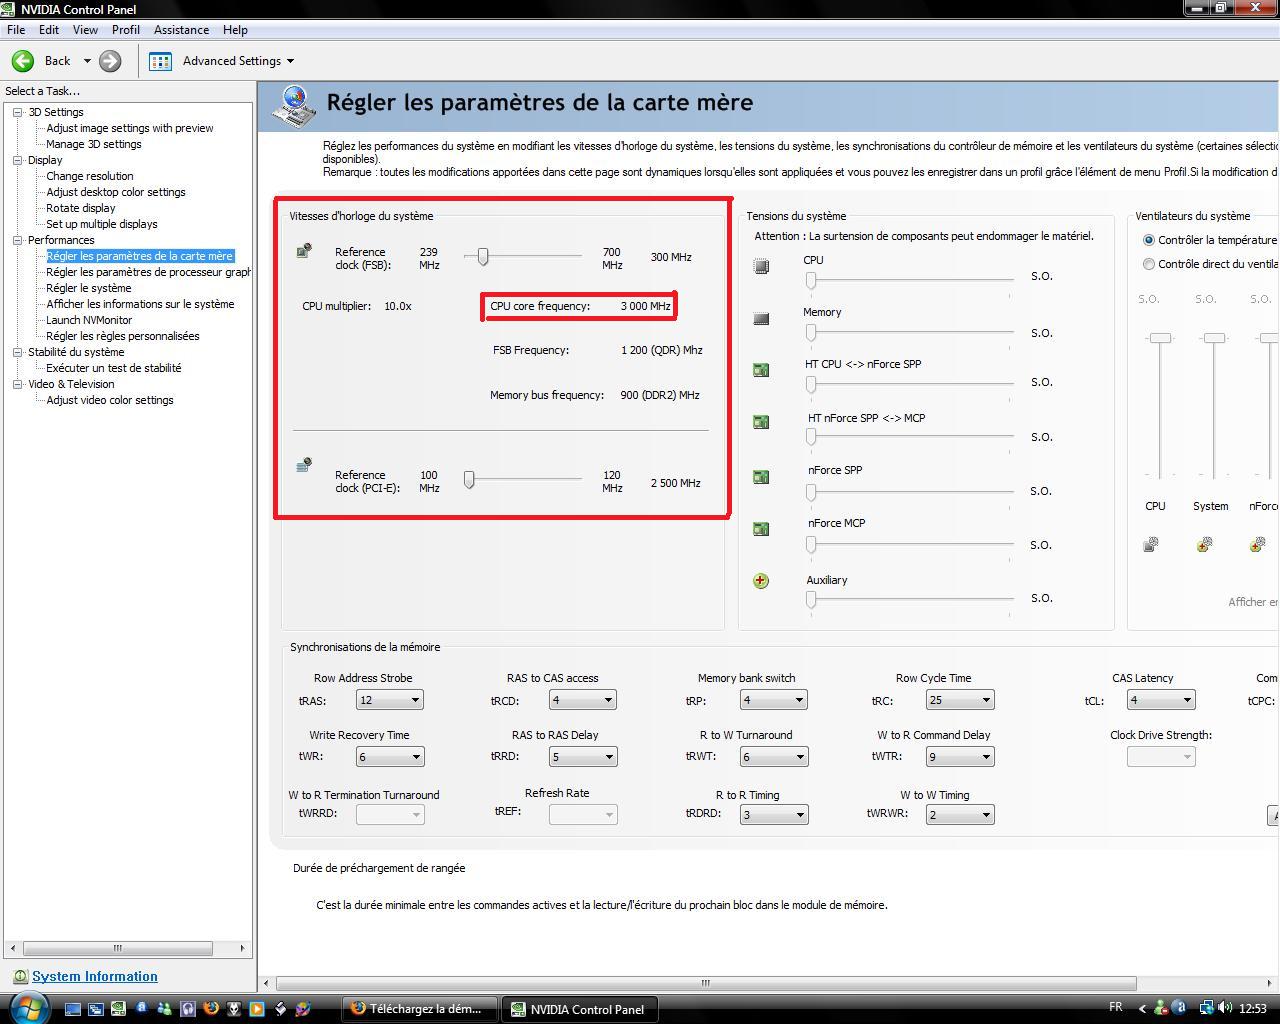Open the tRAS dropdown
Screen dimensions: 1280x1024
[x=390, y=700]
